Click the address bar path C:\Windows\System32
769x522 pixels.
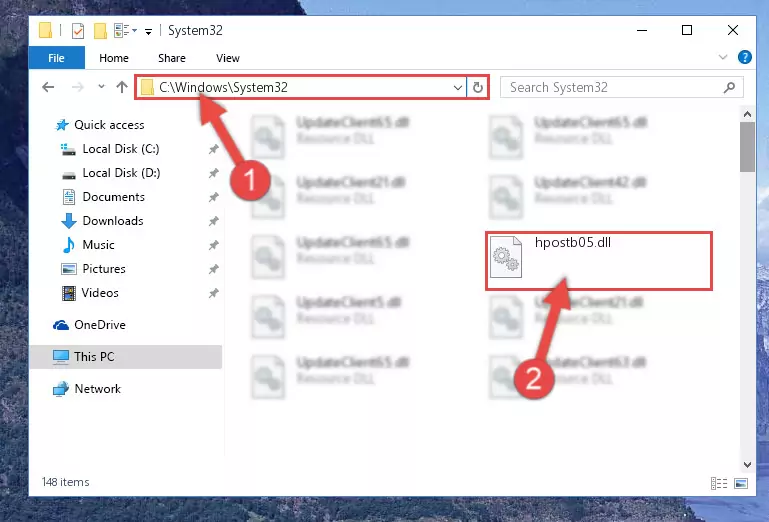point(224,87)
